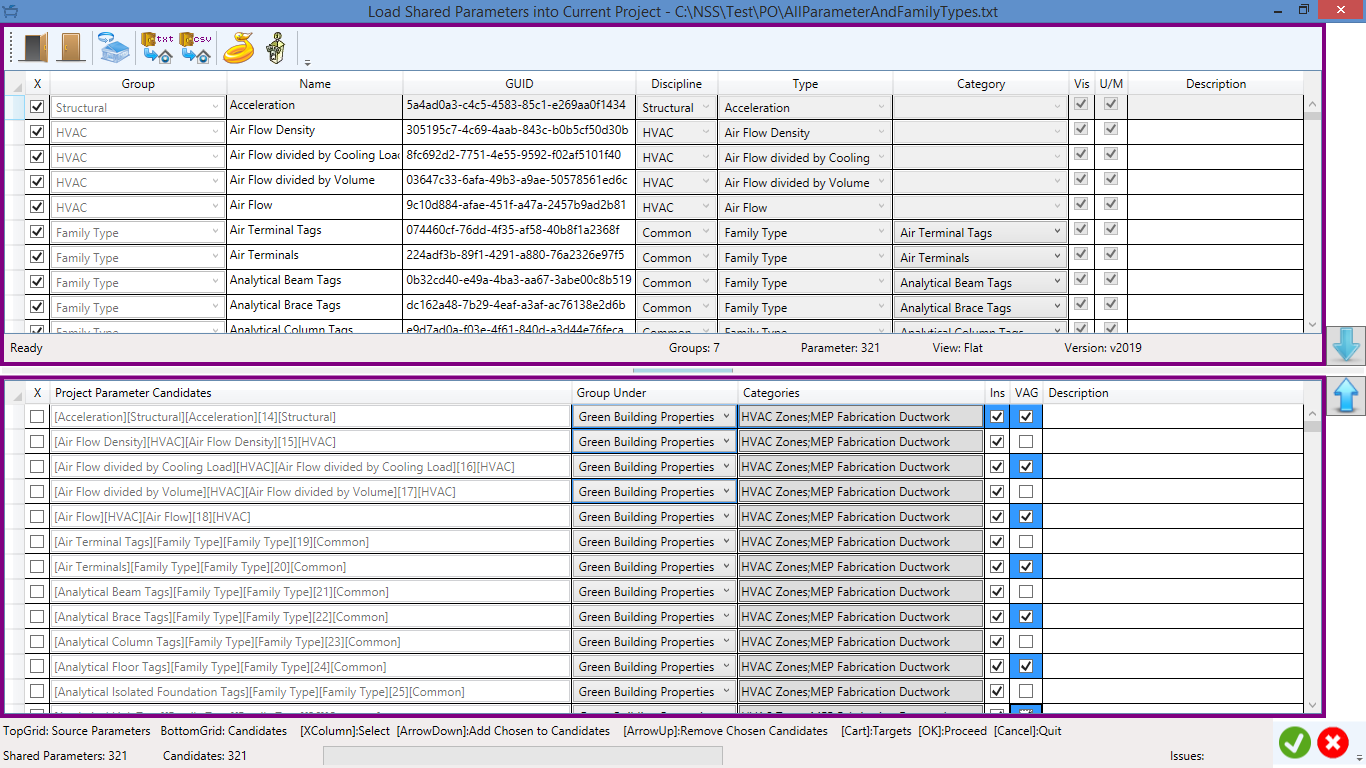Click Categories button for [Air Terminal Tags] candidate
This screenshot has height=768, width=1366.
tap(861, 541)
